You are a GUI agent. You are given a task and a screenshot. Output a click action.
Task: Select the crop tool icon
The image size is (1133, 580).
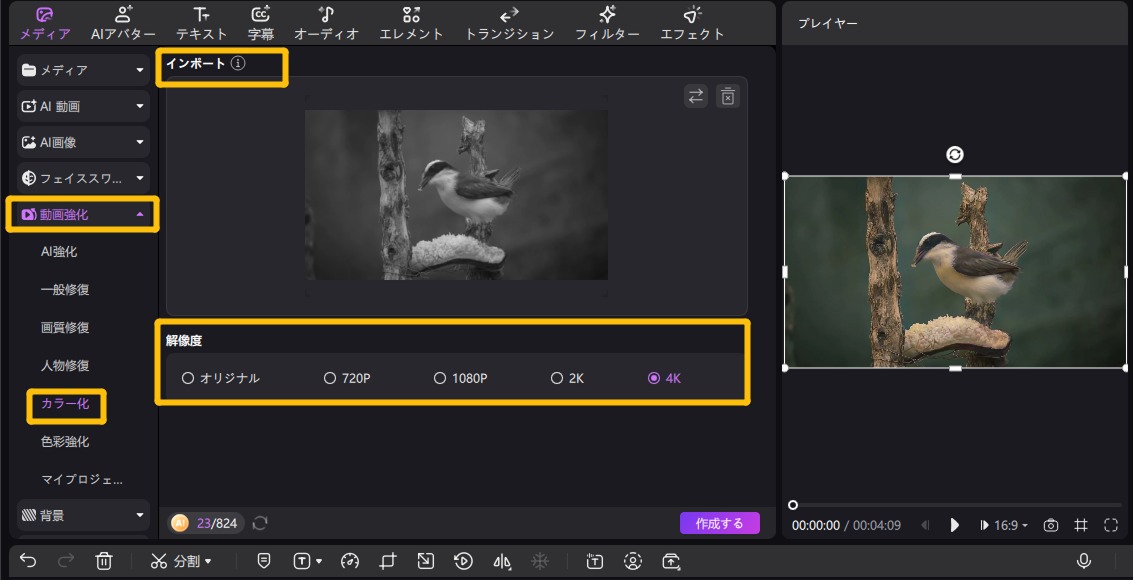(x=387, y=561)
